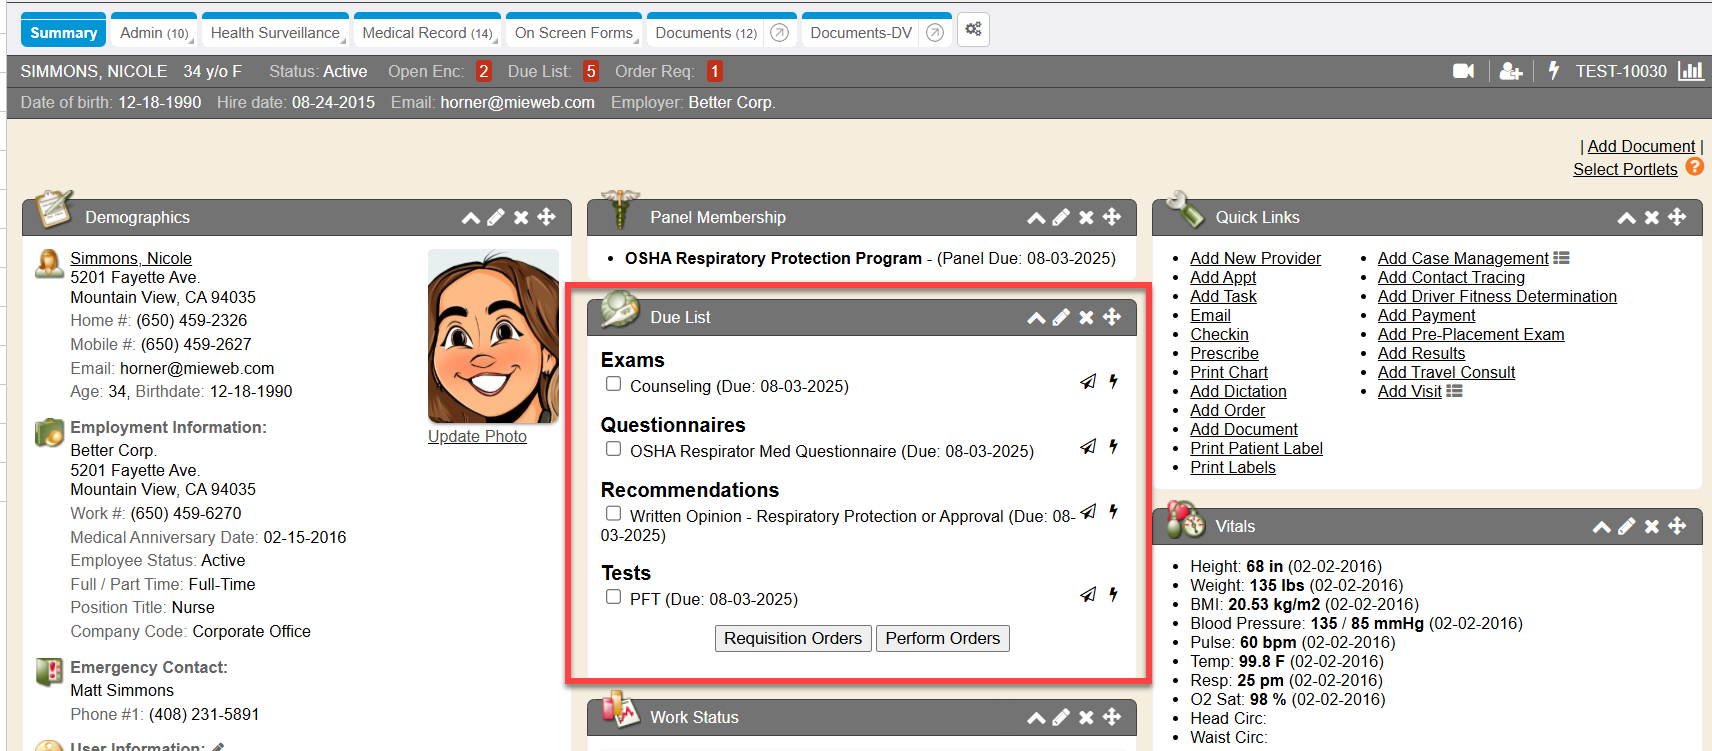1712x751 pixels.
Task: Switch to the Health Surveillance tab
Action: pyautogui.click(x=275, y=33)
